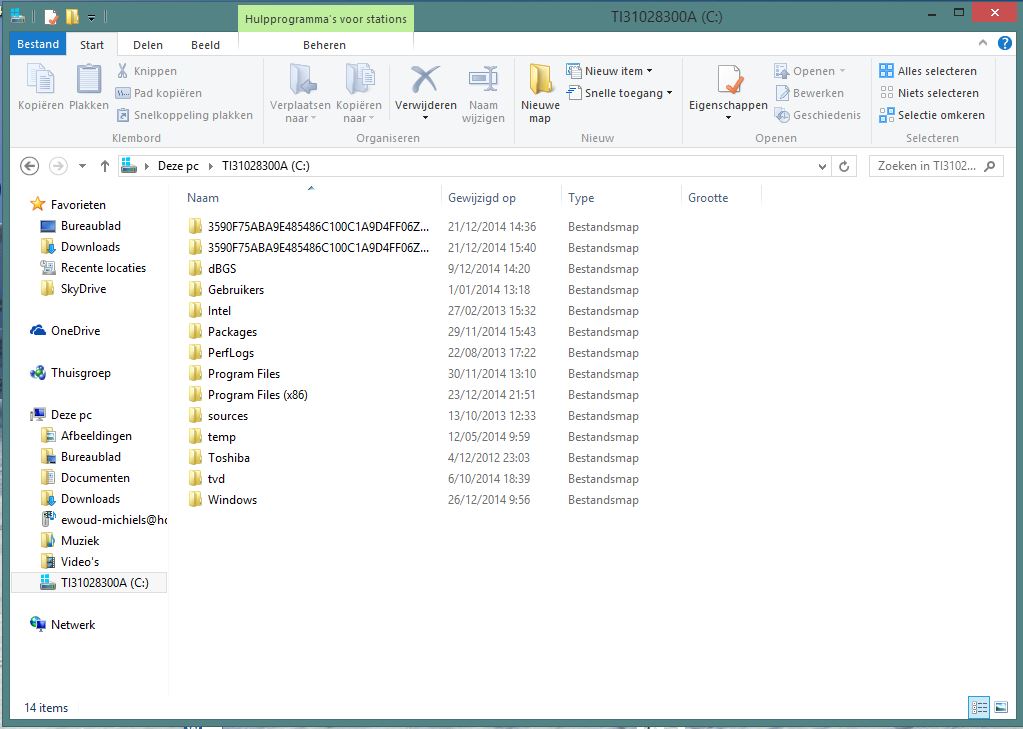Screen dimensions: 1023x729
Task: Switch to the Beeld ribbon tab
Action: tap(205, 44)
